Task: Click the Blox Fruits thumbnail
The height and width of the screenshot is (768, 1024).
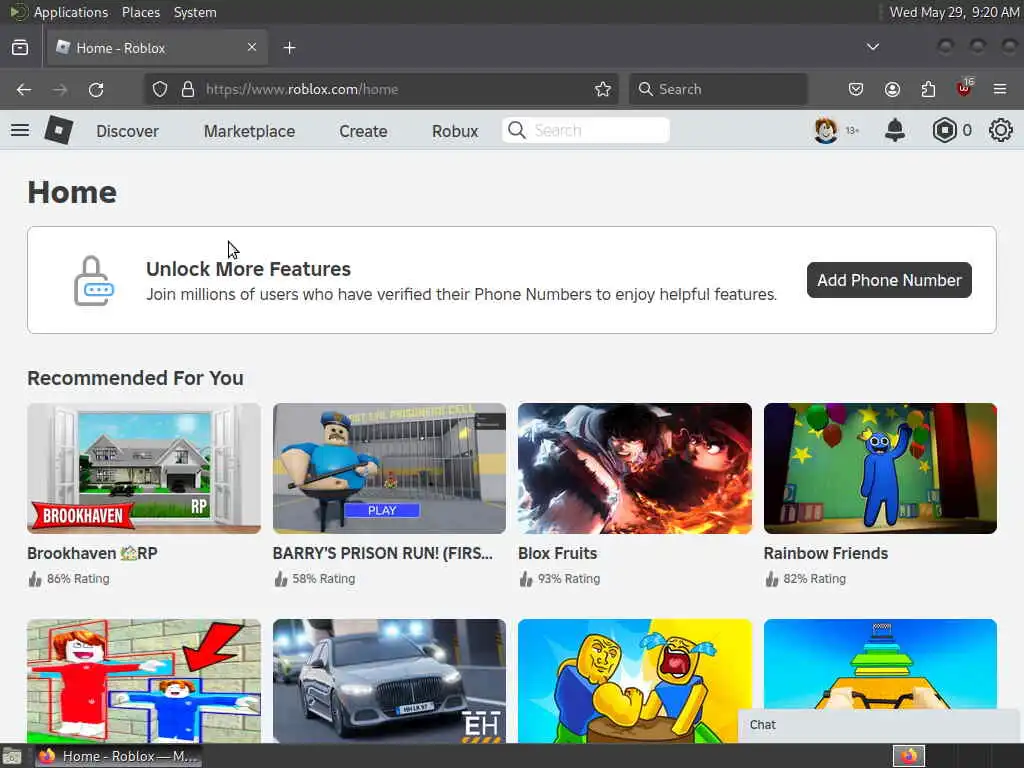Action: point(635,468)
